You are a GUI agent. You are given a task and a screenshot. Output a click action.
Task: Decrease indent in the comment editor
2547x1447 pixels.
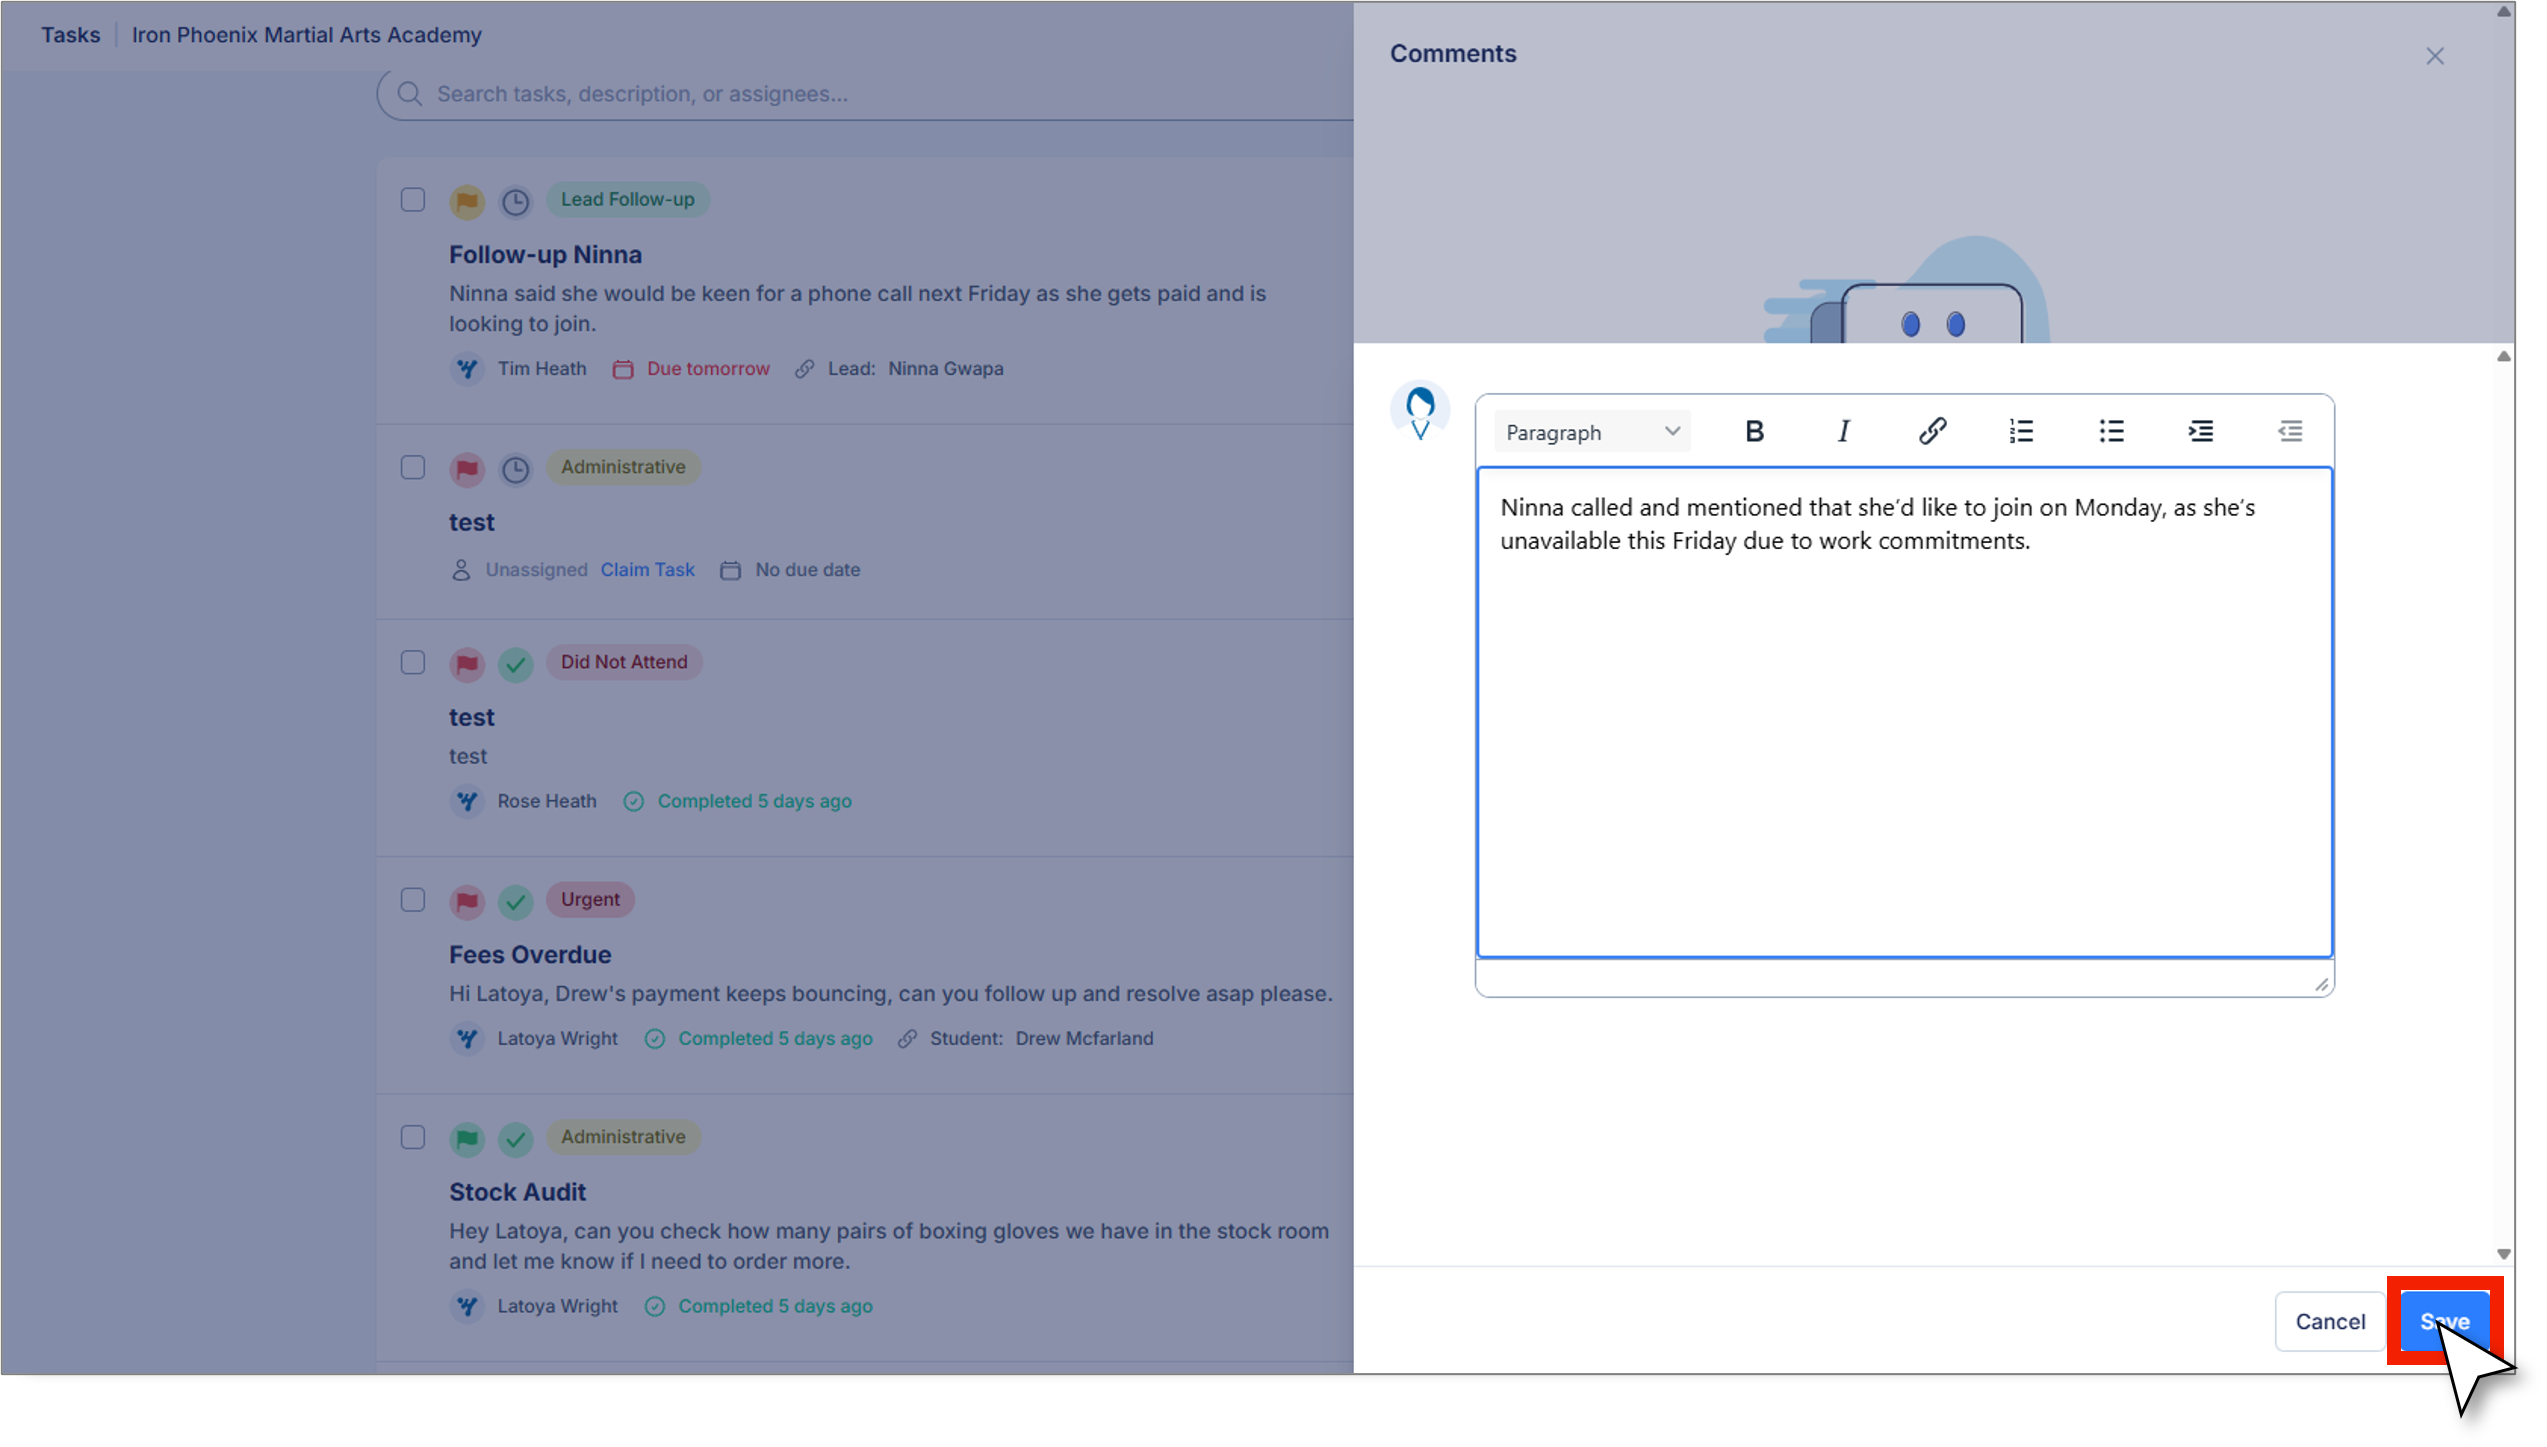[x=2290, y=431]
